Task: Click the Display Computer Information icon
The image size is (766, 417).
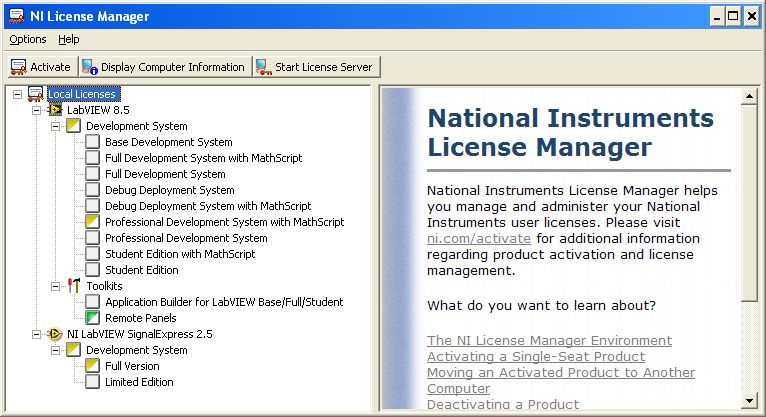Action: point(90,67)
